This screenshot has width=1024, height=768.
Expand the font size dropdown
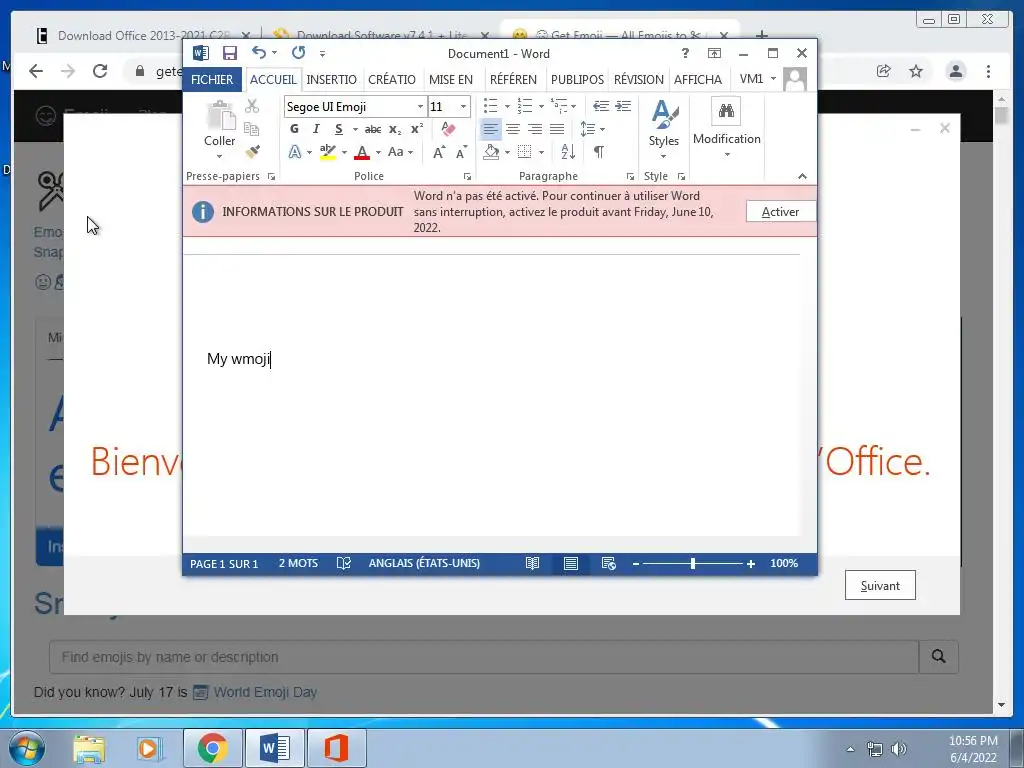coord(463,106)
